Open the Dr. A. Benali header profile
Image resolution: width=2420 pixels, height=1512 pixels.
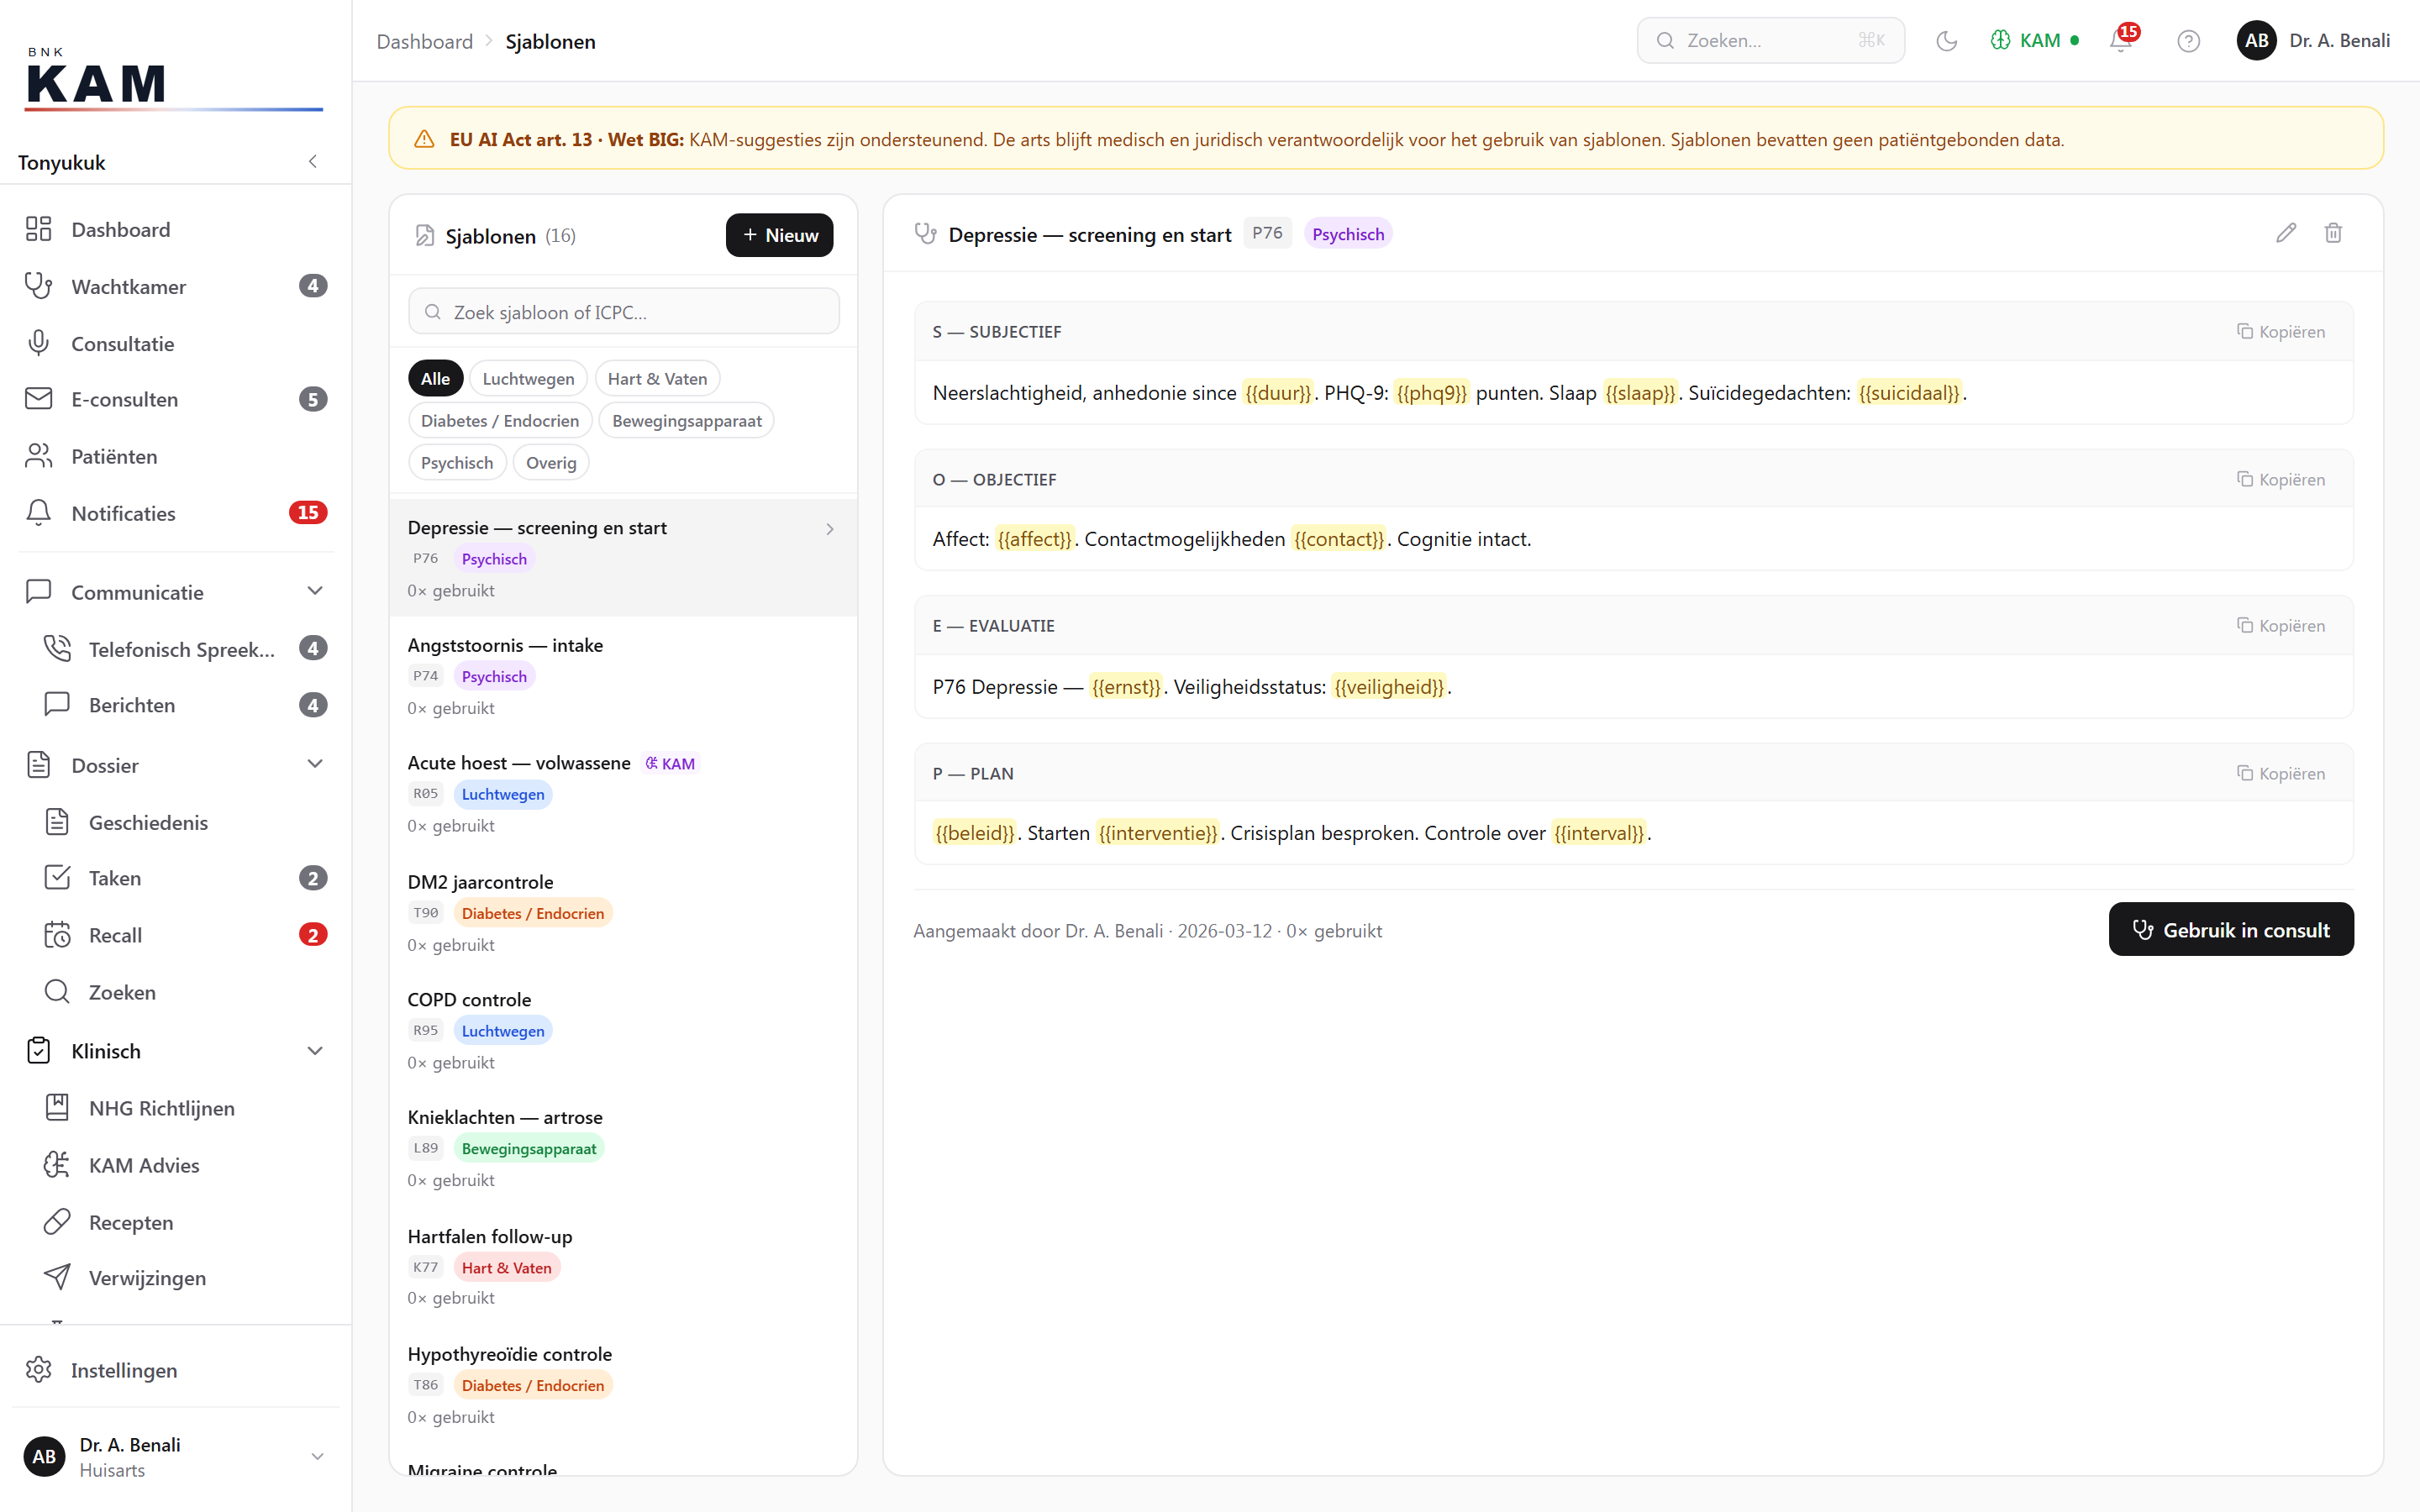[x=2313, y=41]
